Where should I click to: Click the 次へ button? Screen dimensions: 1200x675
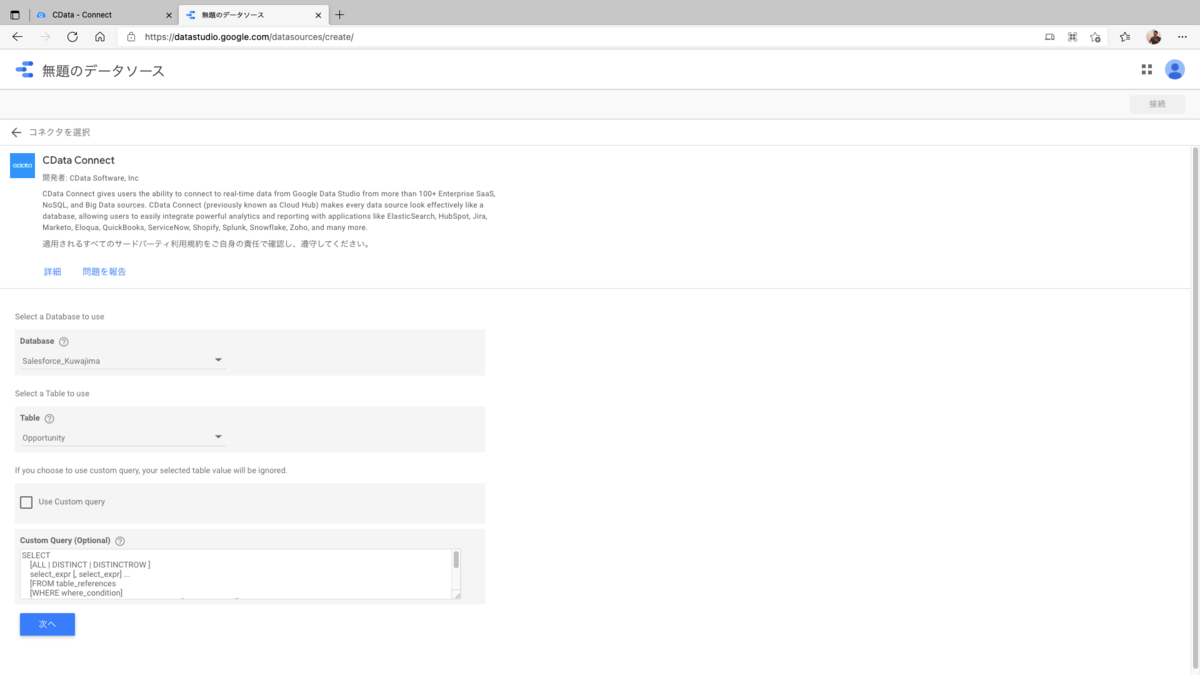[x=47, y=624]
